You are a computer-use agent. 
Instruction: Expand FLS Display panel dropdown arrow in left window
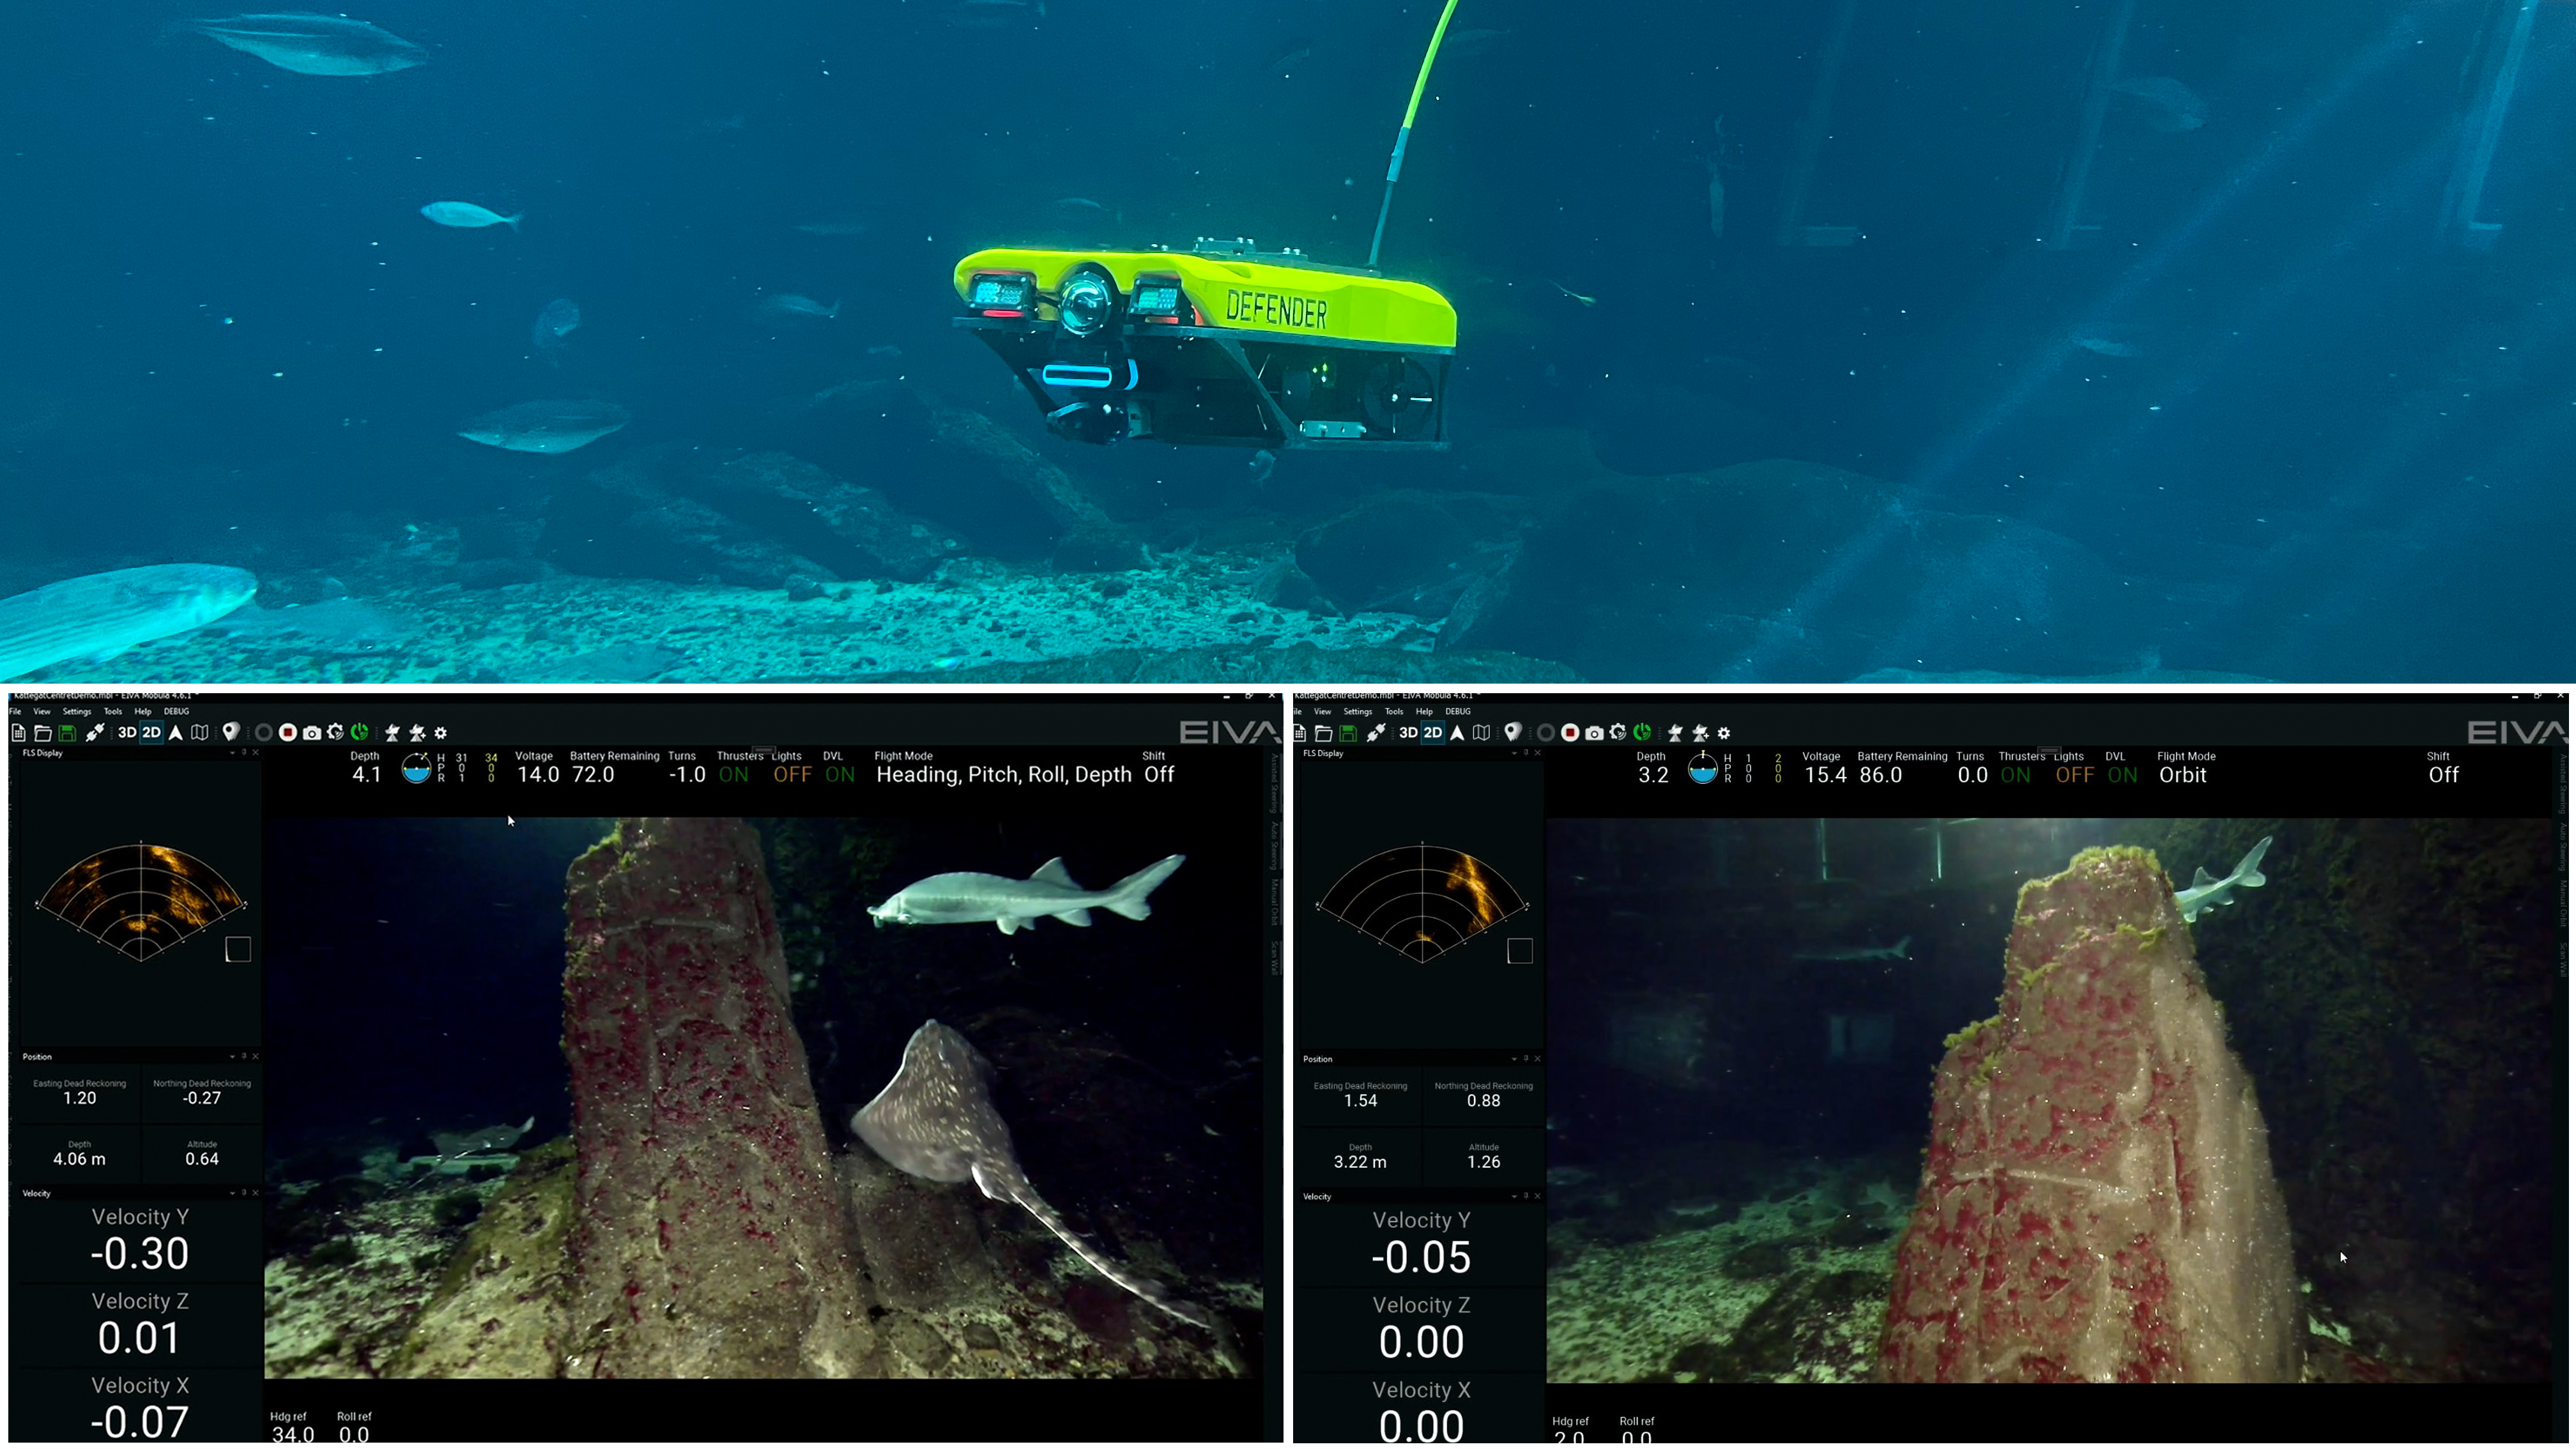[x=232, y=752]
